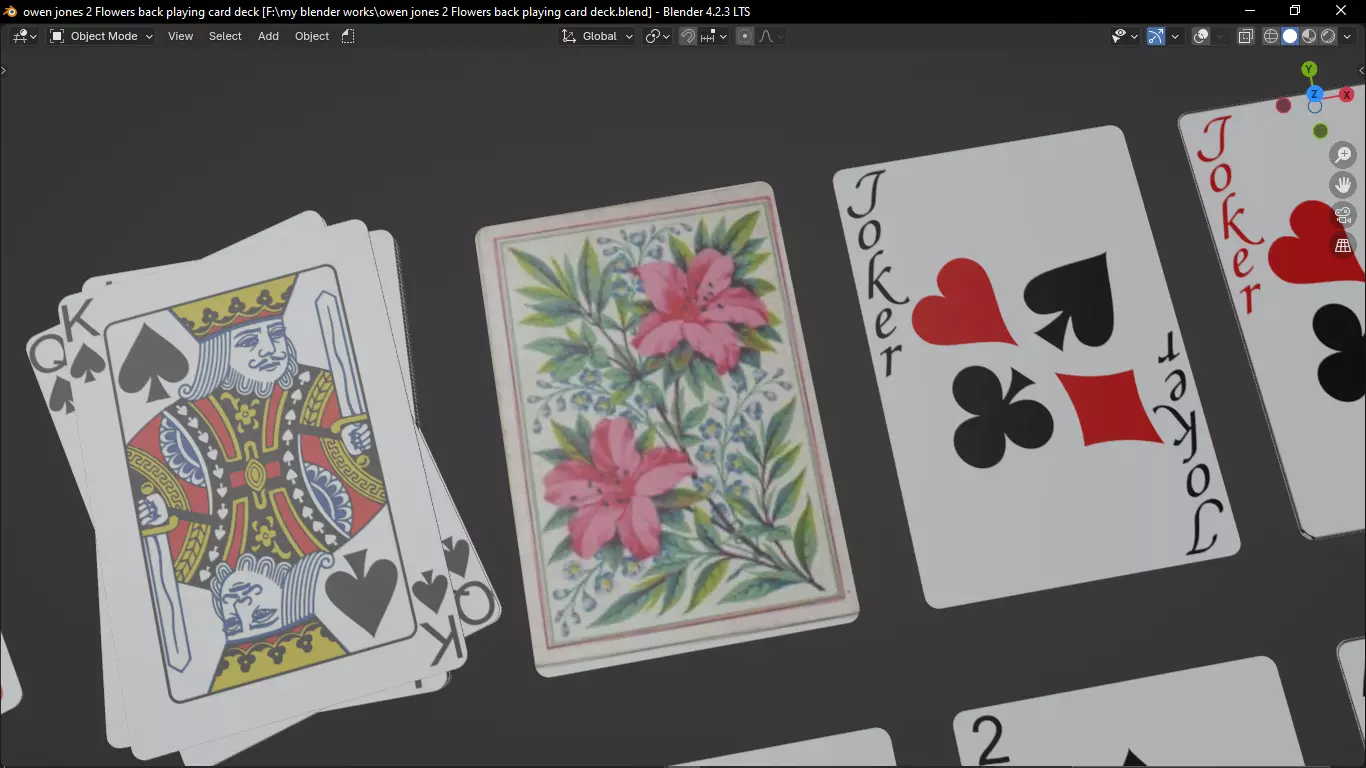Click the red X axis on gizmo
This screenshot has width=1366, height=768.
click(1346, 94)
